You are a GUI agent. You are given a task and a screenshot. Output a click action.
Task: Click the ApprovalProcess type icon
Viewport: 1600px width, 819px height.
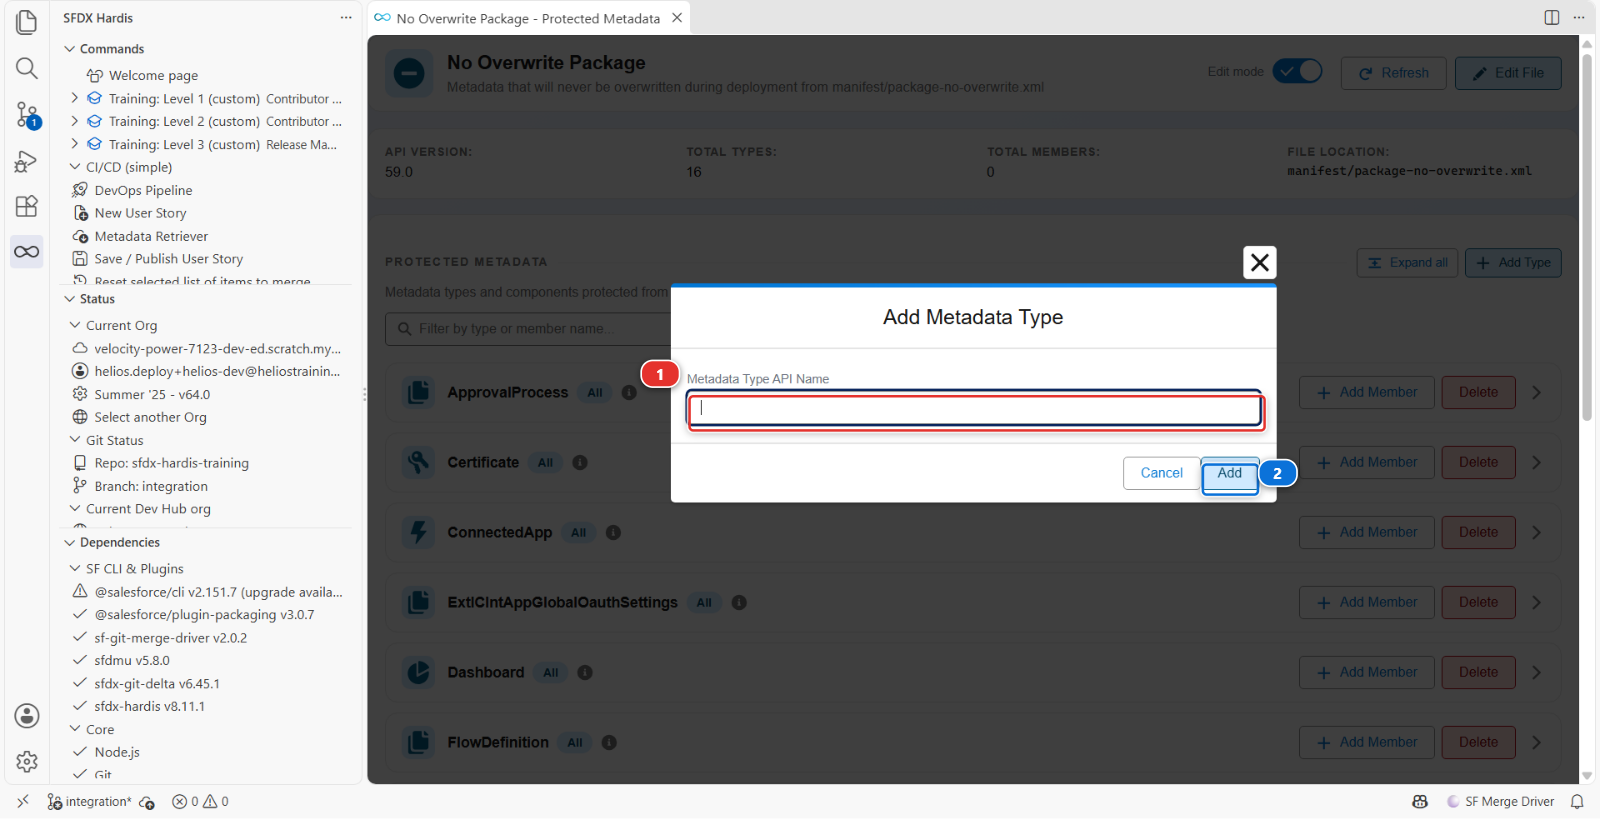419,392
